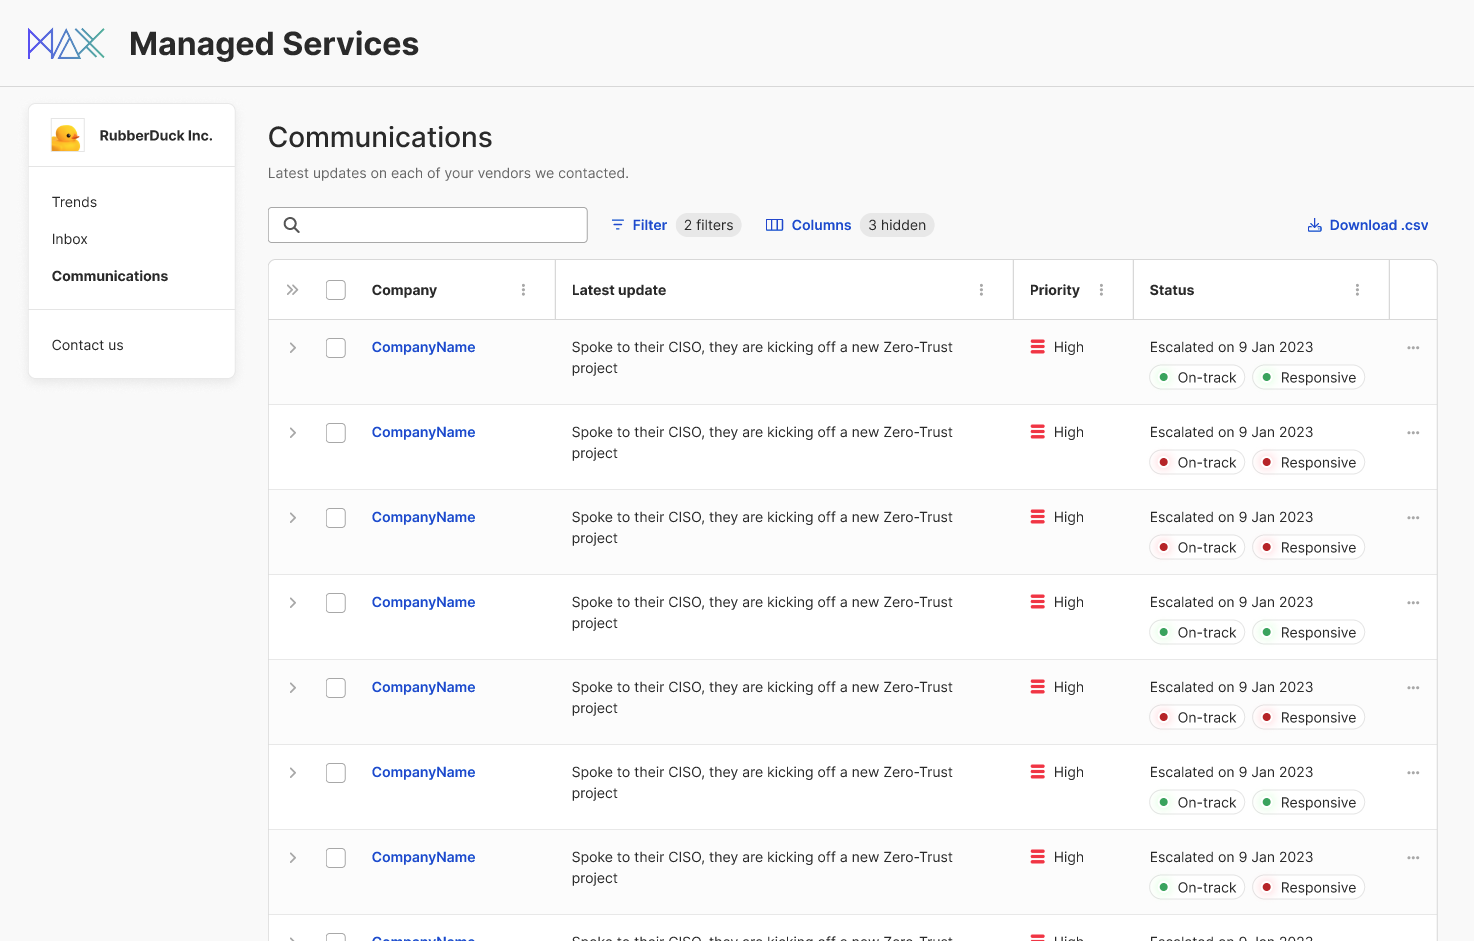Click the double-chevron to expand all rows
The width and height of the screenshot is (1474, 941).
point(292,289)
